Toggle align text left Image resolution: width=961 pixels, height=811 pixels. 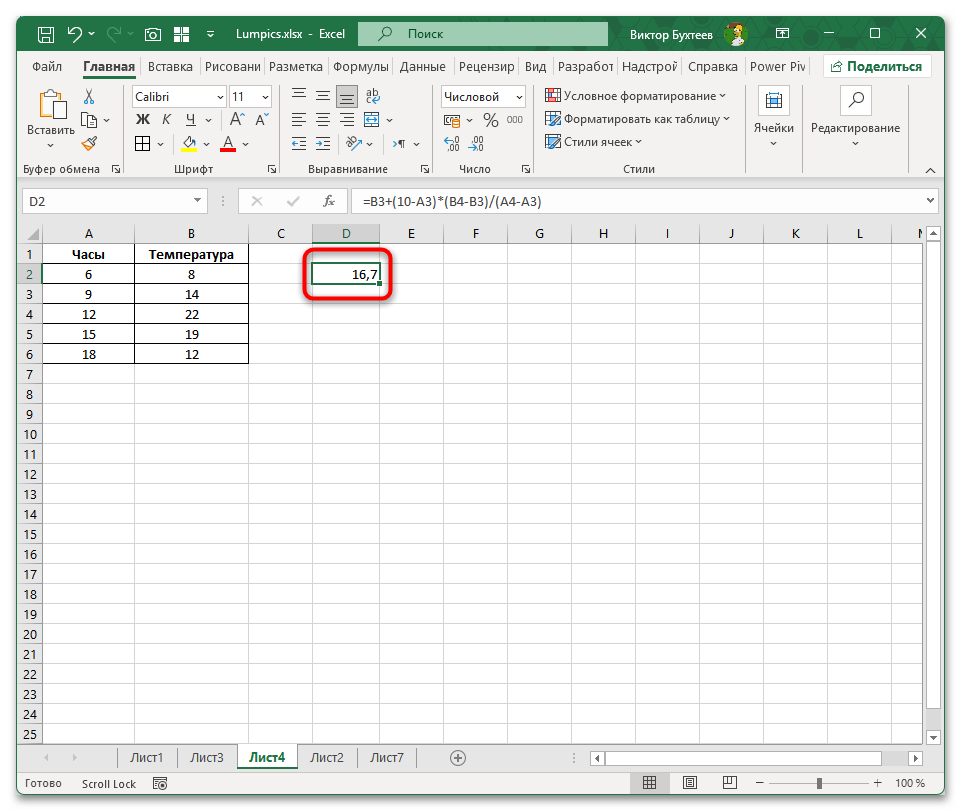[298, 120]
